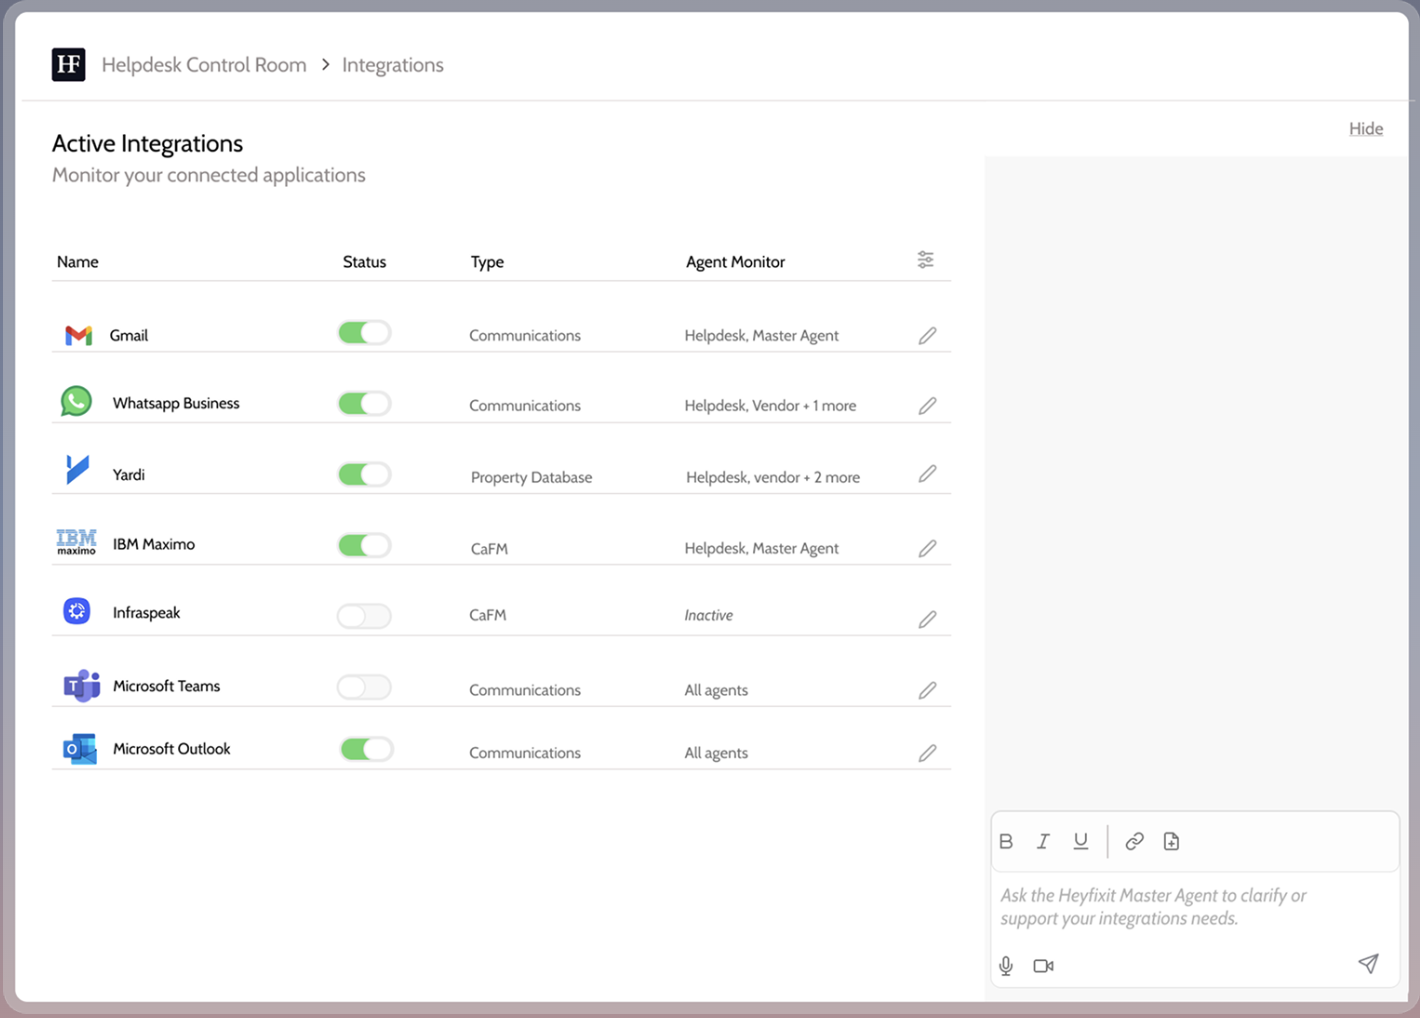Edit the Gmail integration
The image size is (1420, 1018).
928,335
